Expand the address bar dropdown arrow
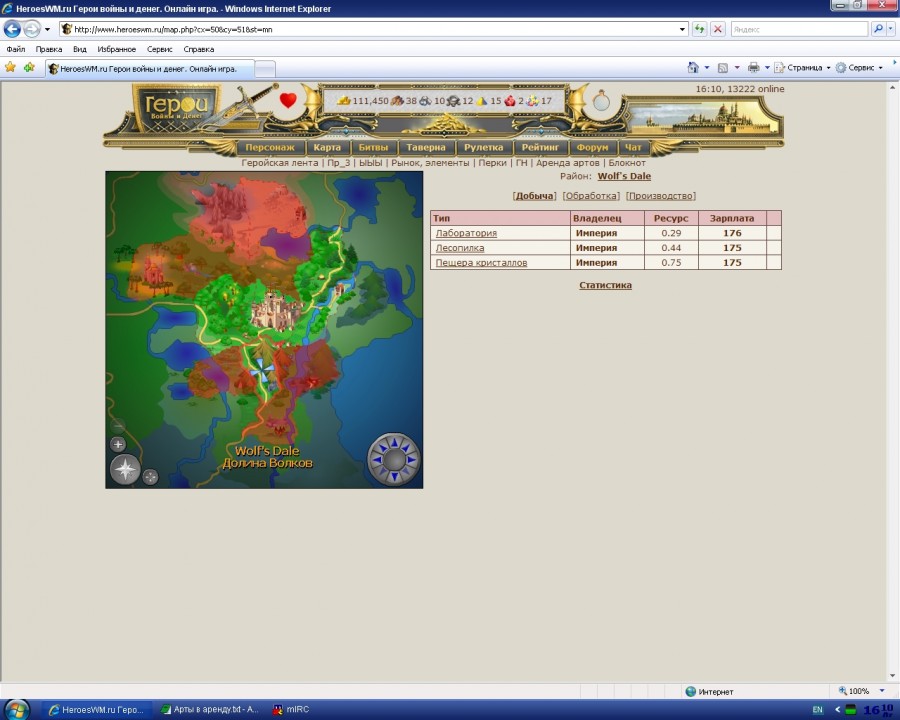The width and height of the screenshot is (900, 720). pos(682,29)
